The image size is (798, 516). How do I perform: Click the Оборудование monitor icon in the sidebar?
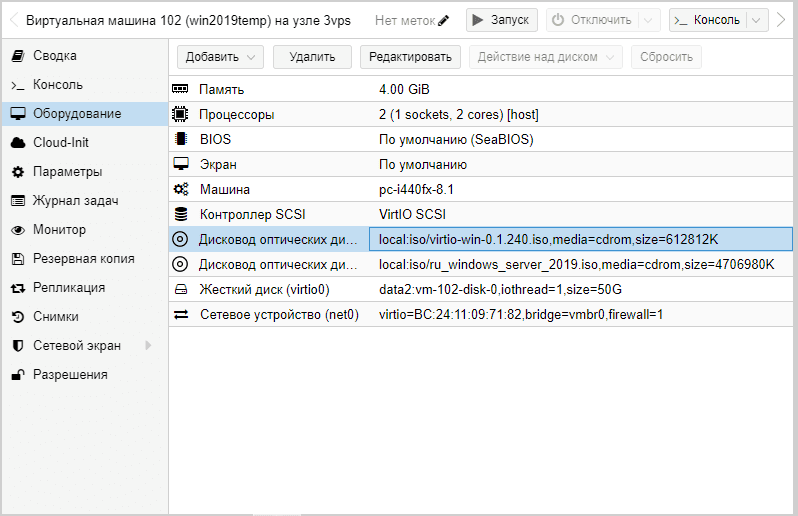[x=18, y=113]
